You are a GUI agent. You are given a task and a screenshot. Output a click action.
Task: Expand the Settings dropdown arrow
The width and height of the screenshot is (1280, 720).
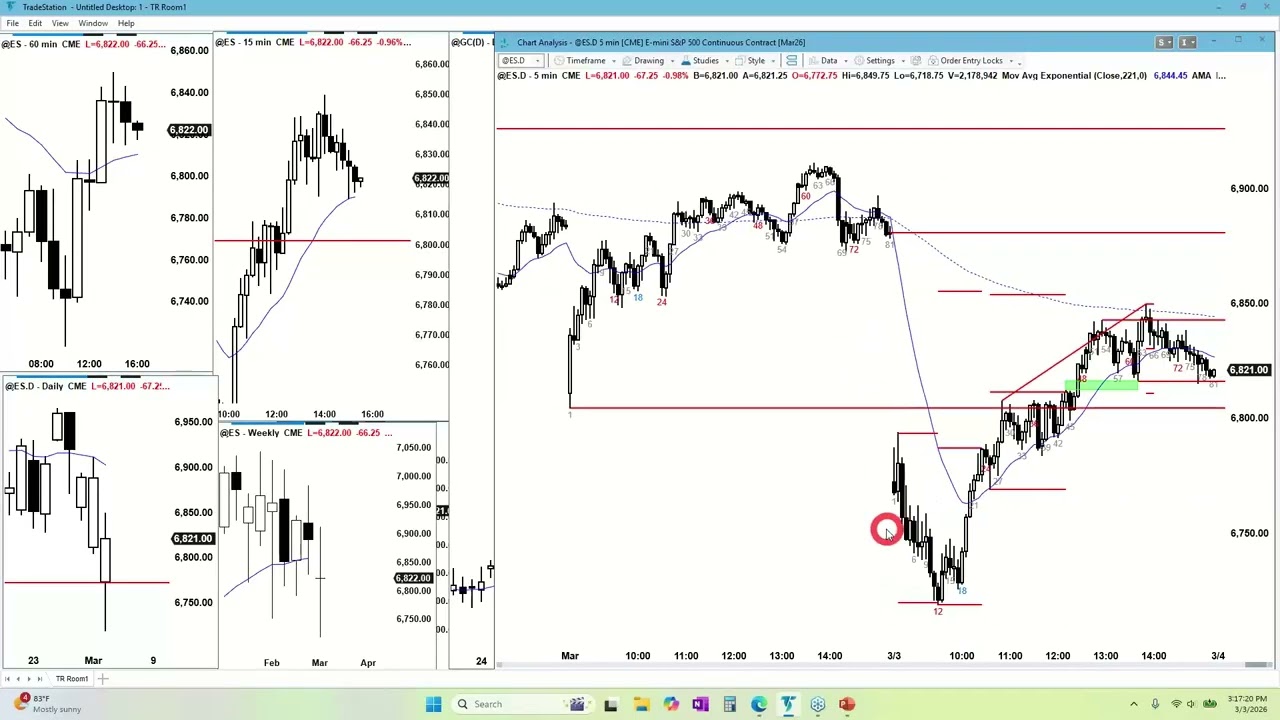tap(903, 61)
